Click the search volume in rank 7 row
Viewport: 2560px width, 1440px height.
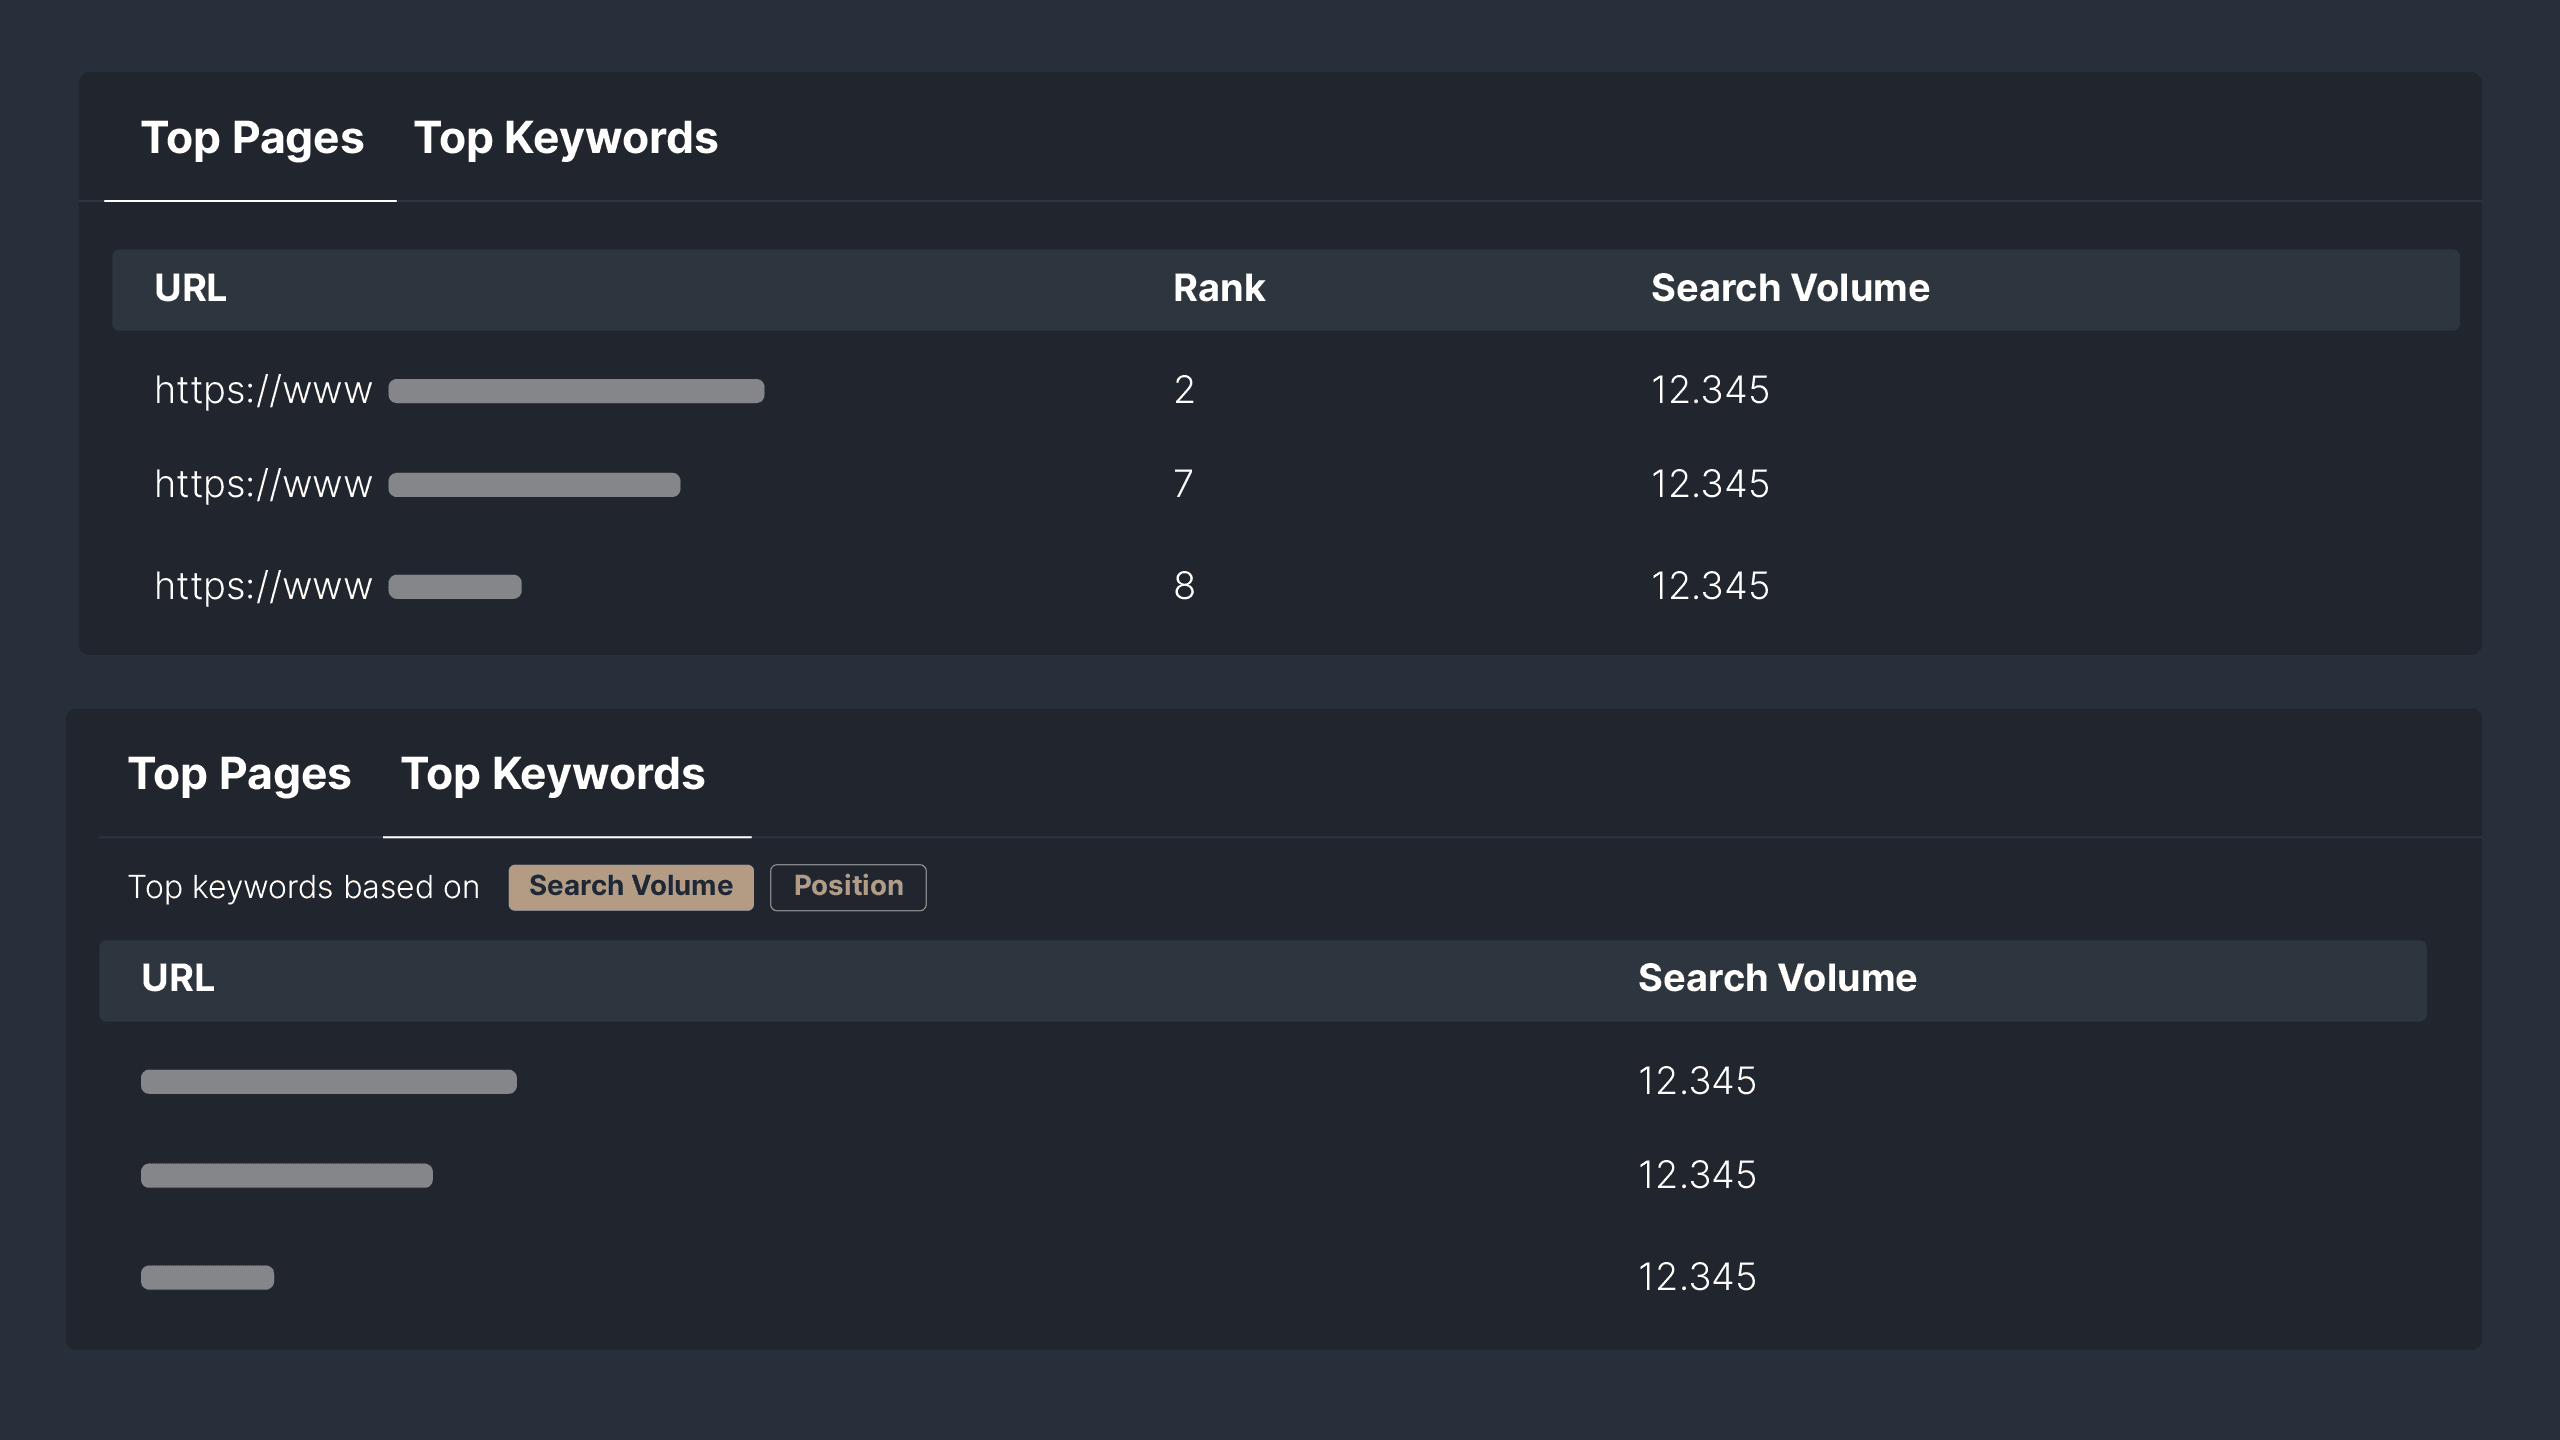pos(1709,485)
